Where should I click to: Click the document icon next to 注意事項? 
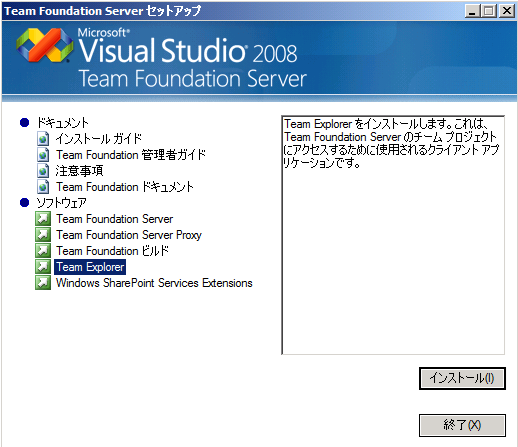[43, 171]
